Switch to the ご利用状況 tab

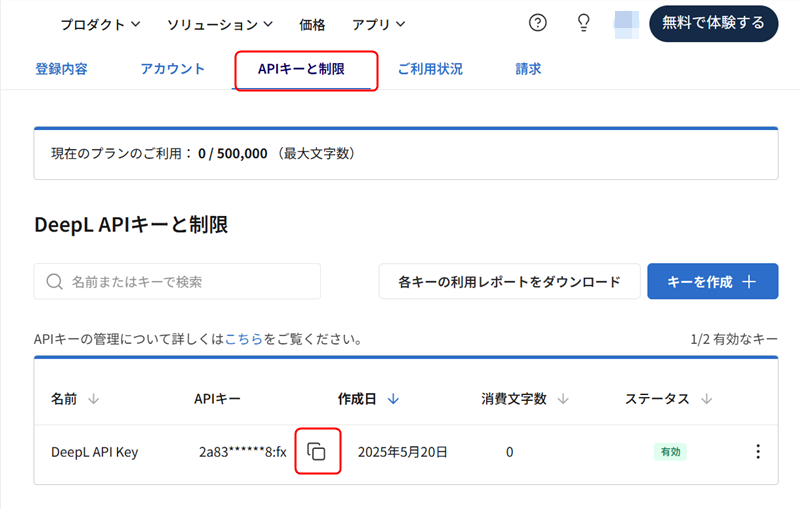430,69
